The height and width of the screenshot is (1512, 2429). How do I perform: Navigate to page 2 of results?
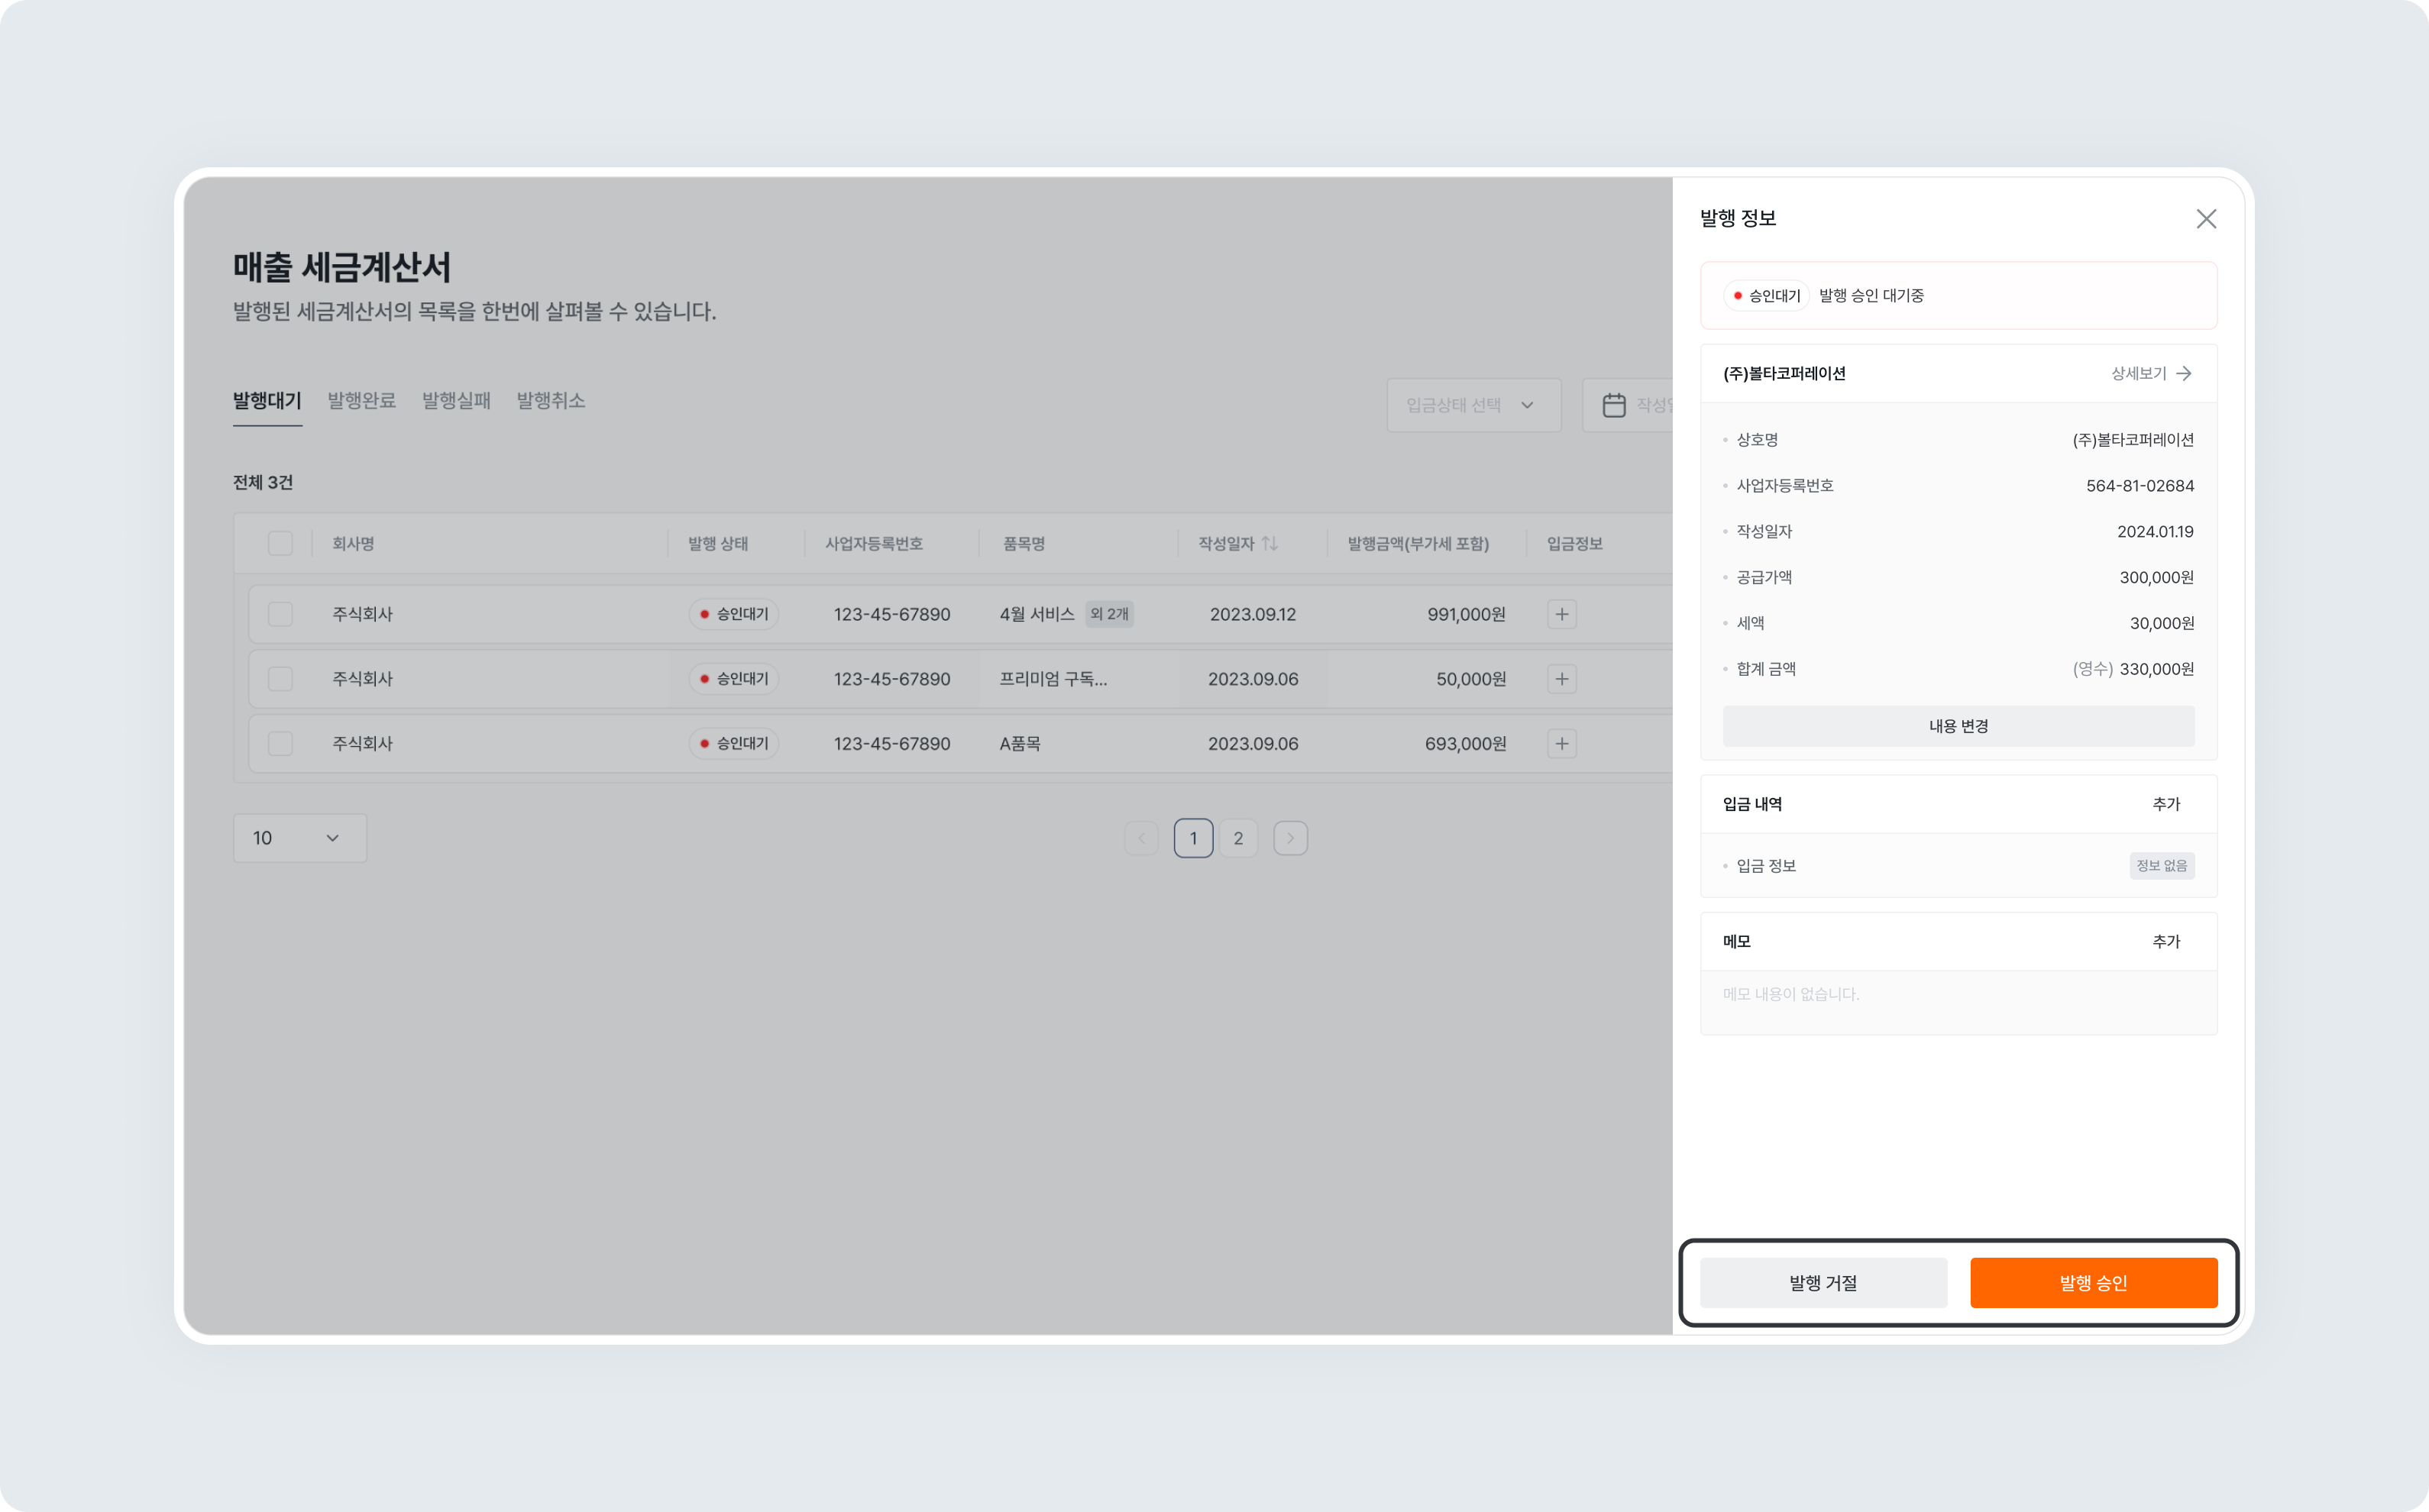[1239, 838]
